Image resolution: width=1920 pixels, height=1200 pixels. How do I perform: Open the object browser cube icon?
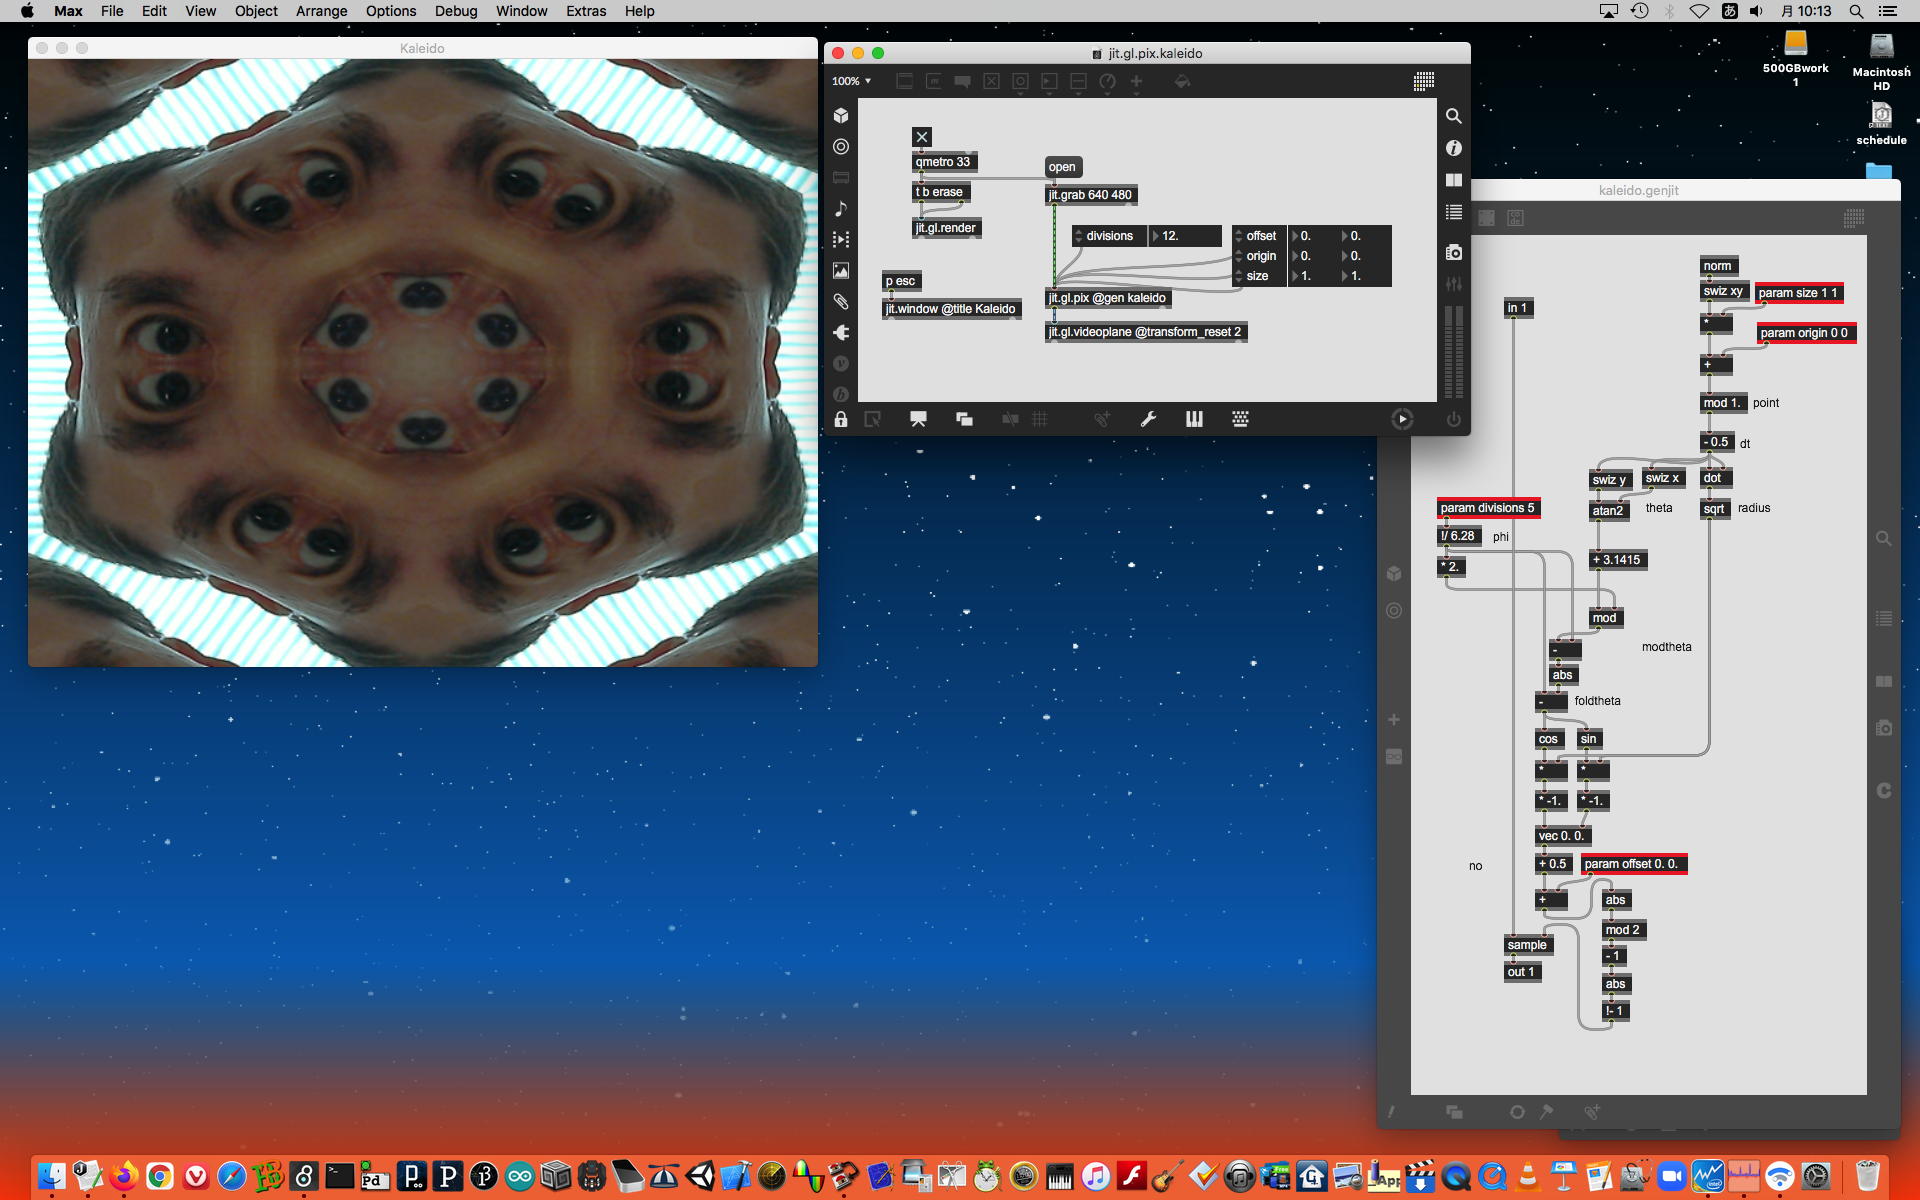(841, 116)
